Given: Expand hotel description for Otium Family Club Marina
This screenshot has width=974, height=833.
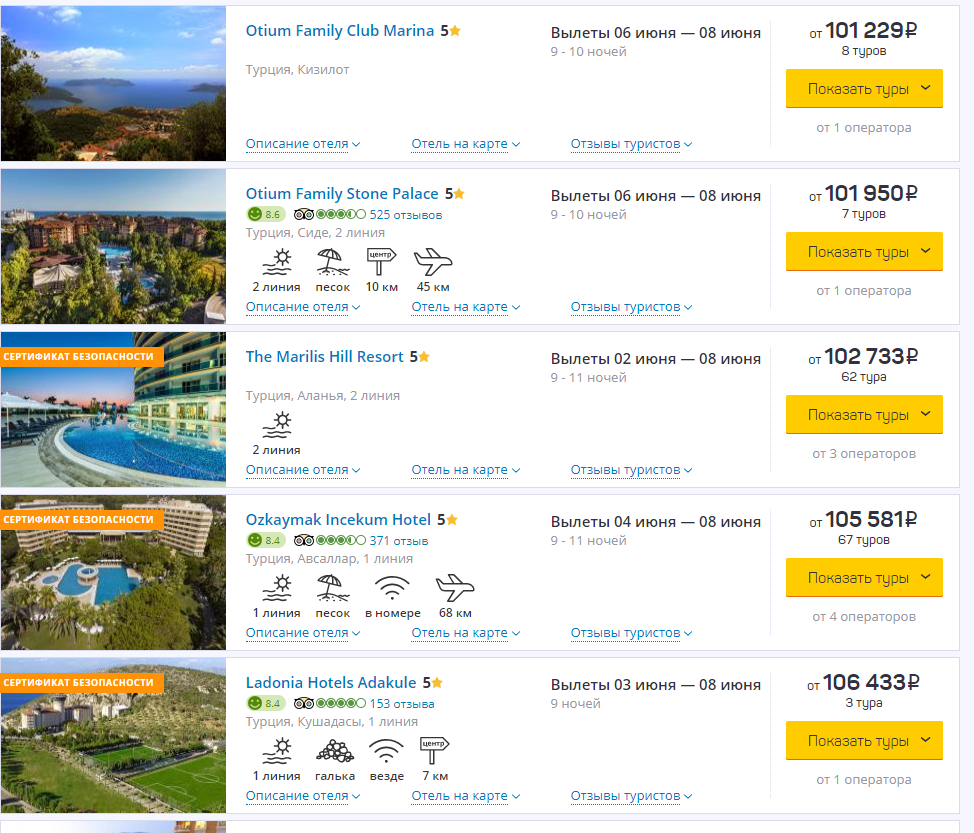Looking at the screenshot, I should point(302,144).
